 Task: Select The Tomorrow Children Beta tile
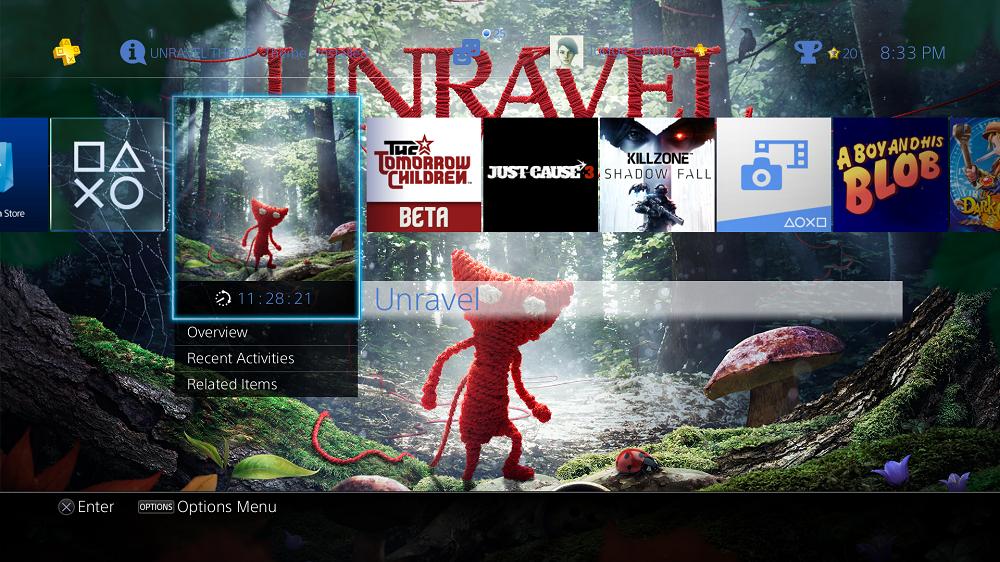click(423, 175)
